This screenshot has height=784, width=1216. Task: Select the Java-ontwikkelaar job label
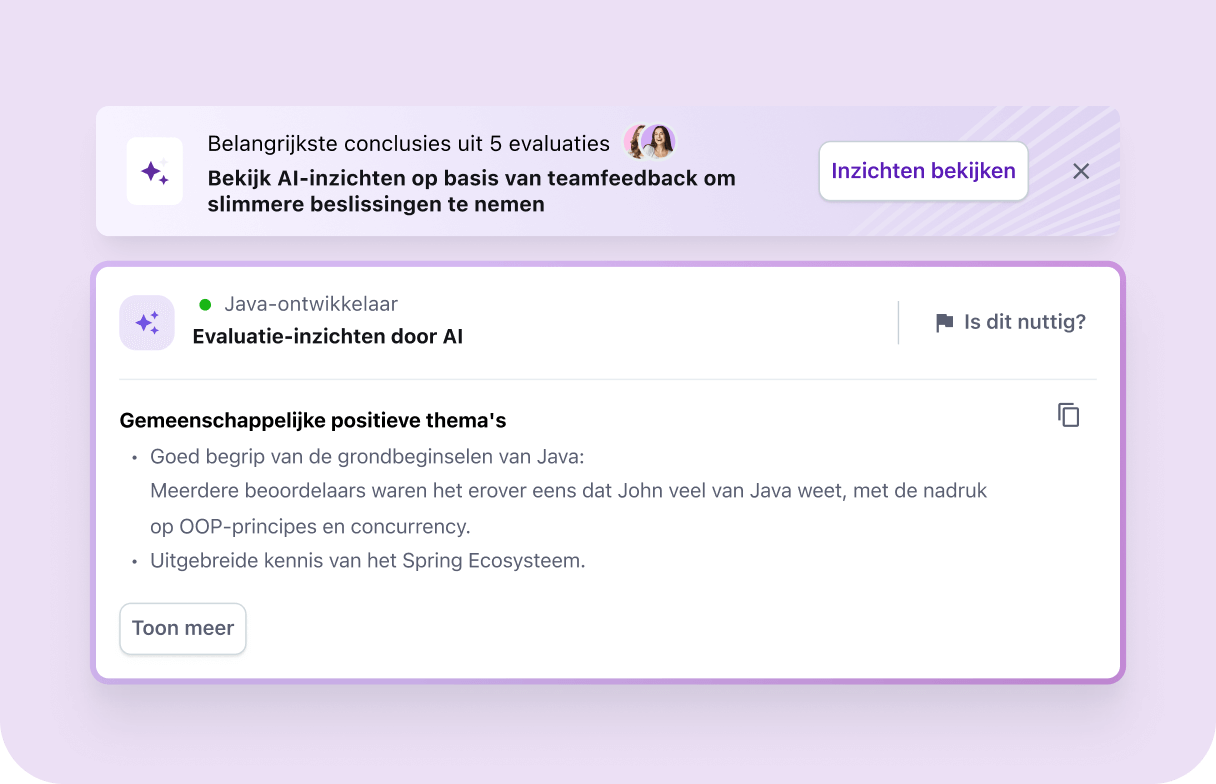tap(311, 304)
